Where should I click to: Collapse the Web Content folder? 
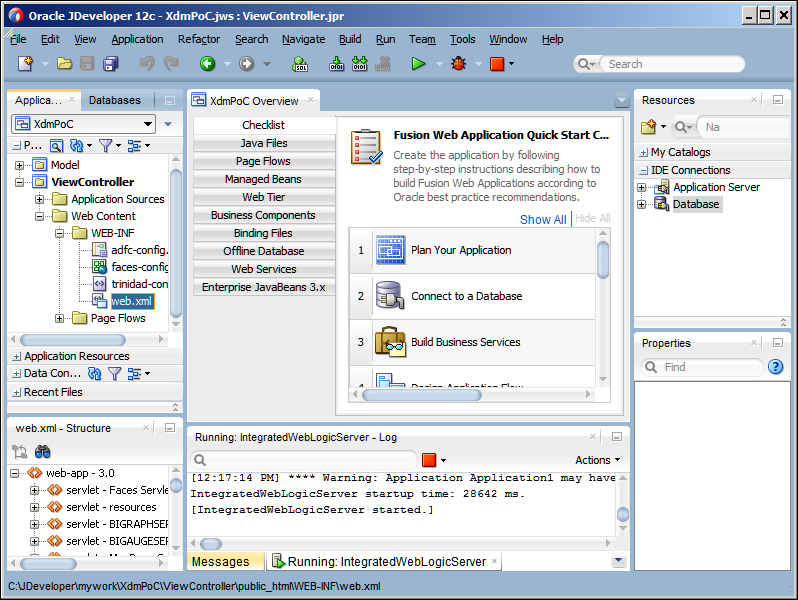pos(39,216)
